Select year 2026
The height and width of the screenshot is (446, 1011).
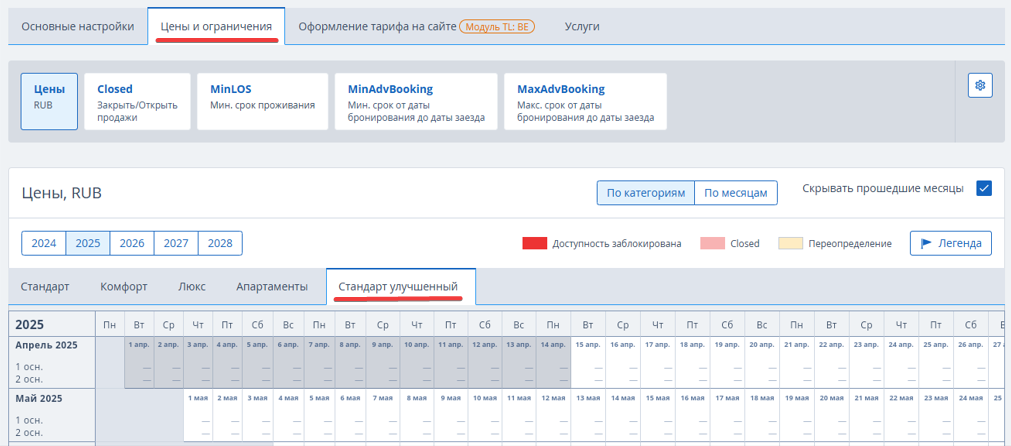(132, 244)
